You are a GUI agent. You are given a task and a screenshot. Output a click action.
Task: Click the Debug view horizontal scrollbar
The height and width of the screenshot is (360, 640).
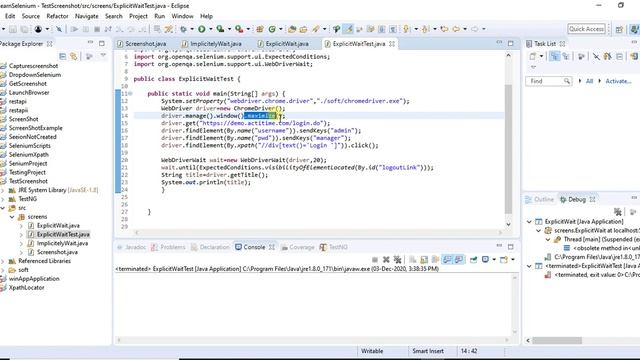[557, 340]
